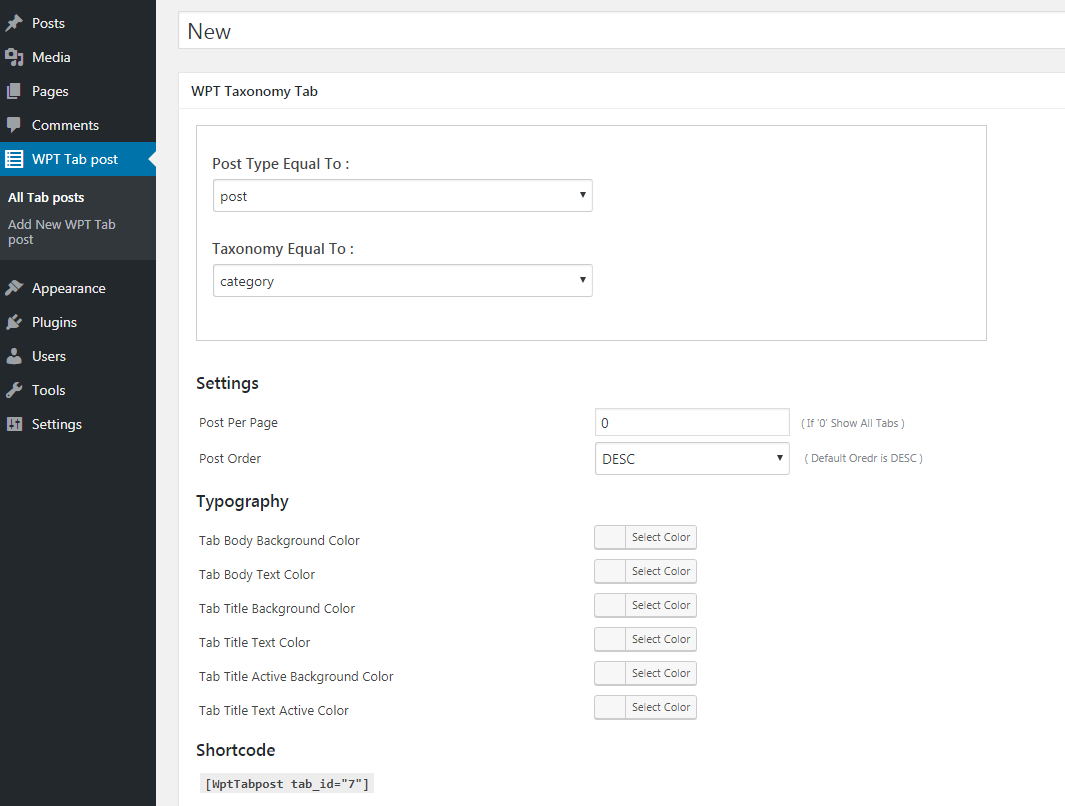Click the Plugins plug icon
This screenshot has height=806, width=1065.
(14, 322)
